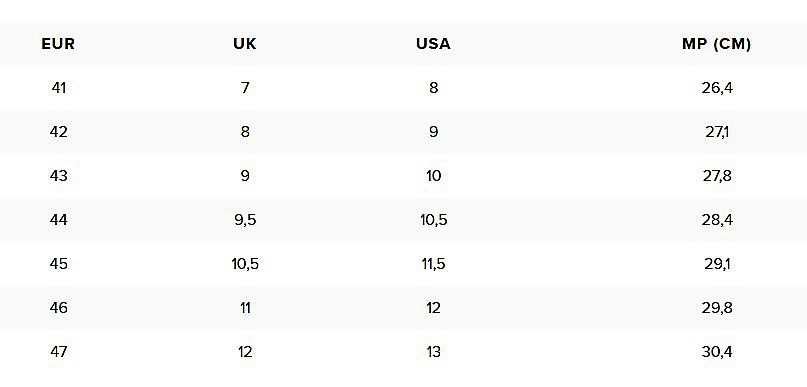Image resolution: width=807 pixels, height=387 pixels.
Task: Select EUR size 42 cell
Action: pos(59,132)
